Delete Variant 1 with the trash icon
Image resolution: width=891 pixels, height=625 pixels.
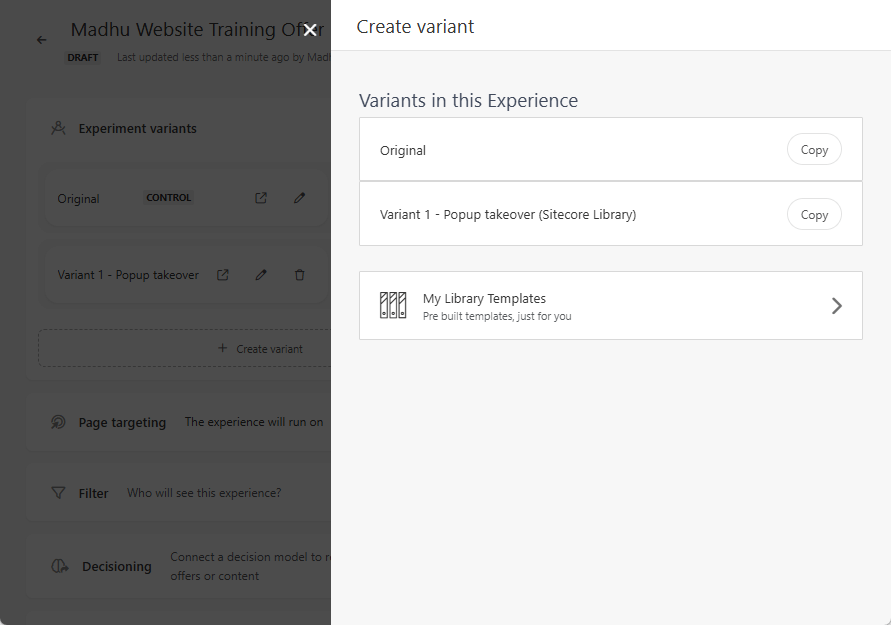(x=299, y=274)
